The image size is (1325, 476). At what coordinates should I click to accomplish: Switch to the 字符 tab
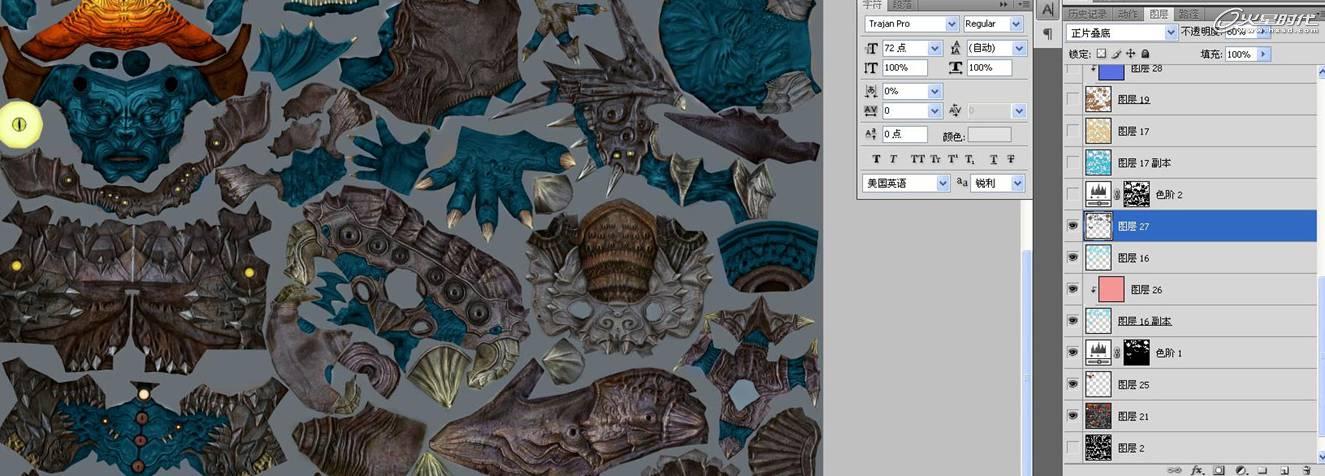(872, 5)
